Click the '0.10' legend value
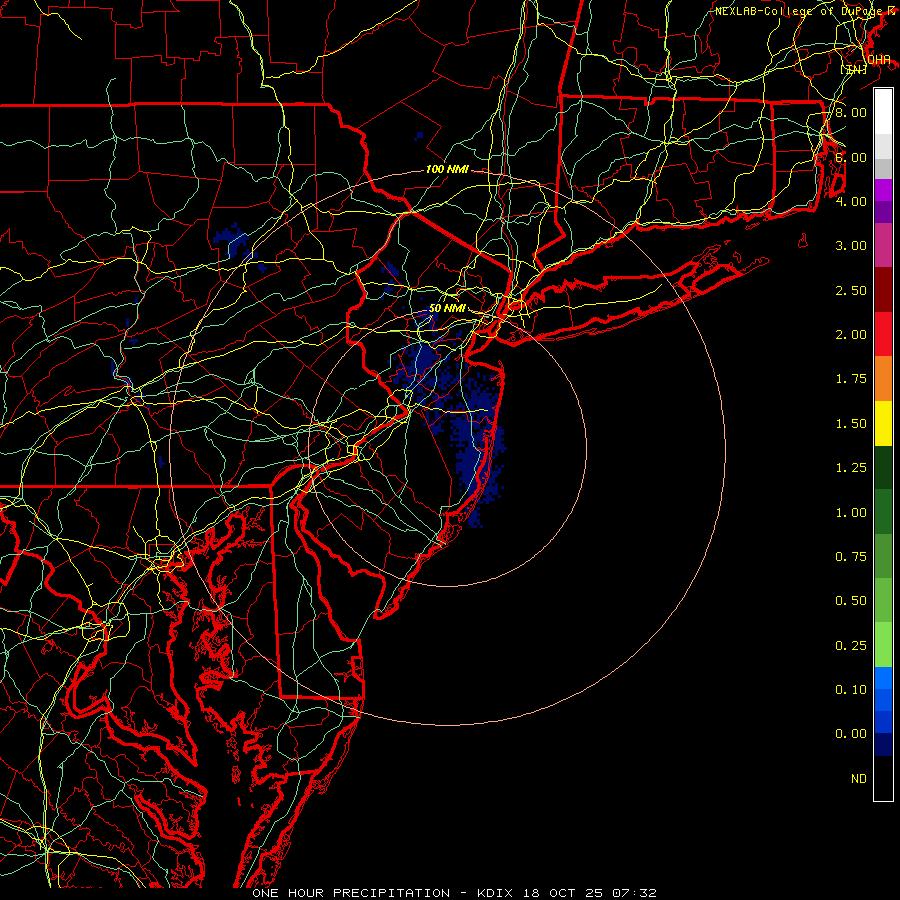 [851, 690]
